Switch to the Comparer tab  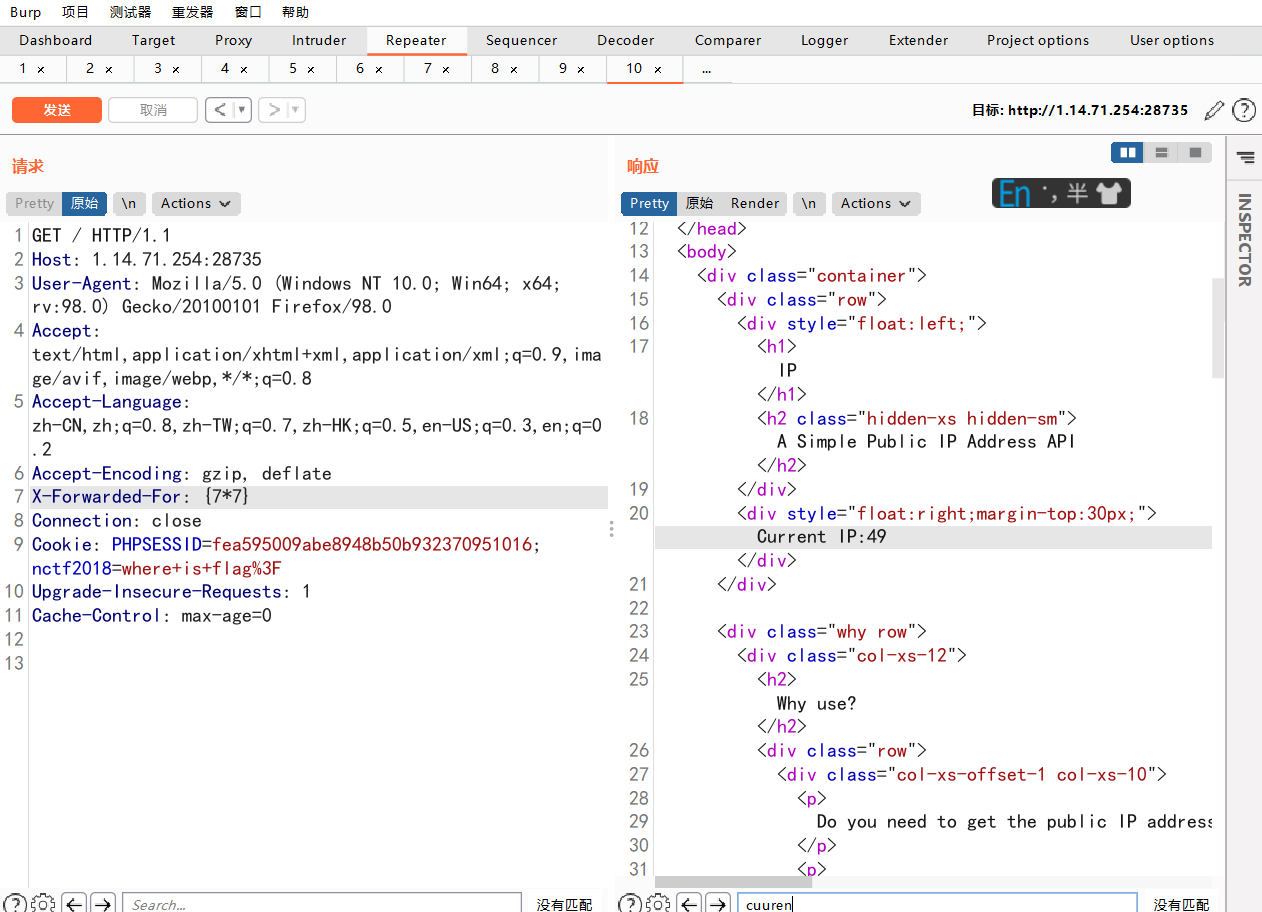pos(728,40)
